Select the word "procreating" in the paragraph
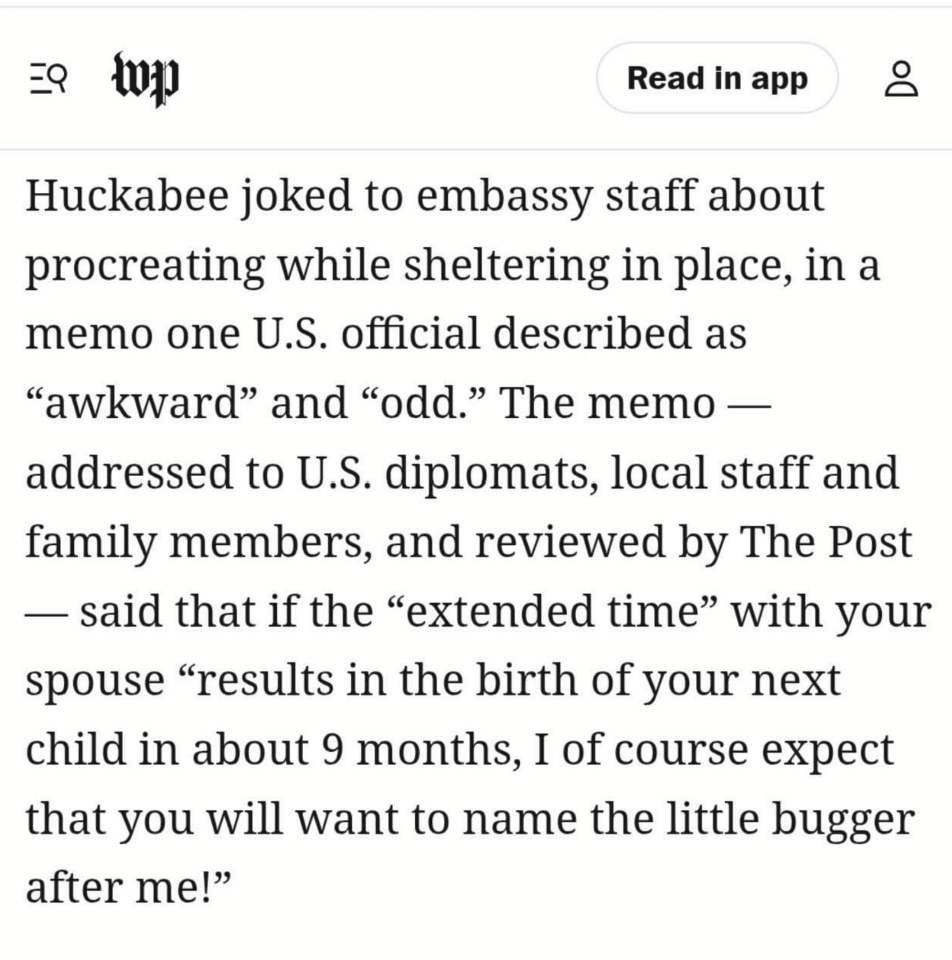 coord(145,265)
